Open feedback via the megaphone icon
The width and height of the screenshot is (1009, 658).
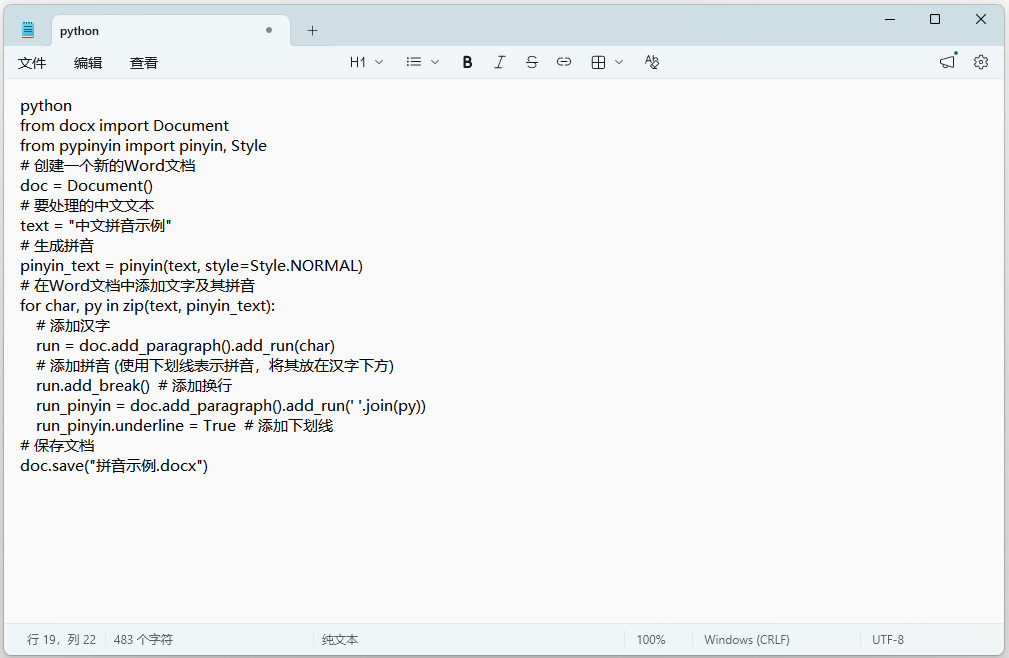[x=947, y=62]
